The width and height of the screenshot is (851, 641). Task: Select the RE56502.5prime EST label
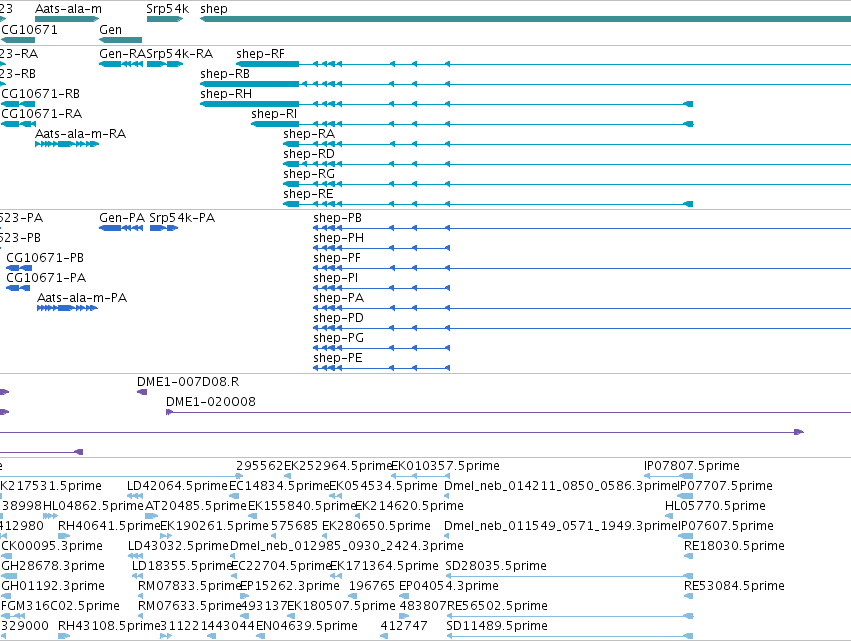pos(497,606)
